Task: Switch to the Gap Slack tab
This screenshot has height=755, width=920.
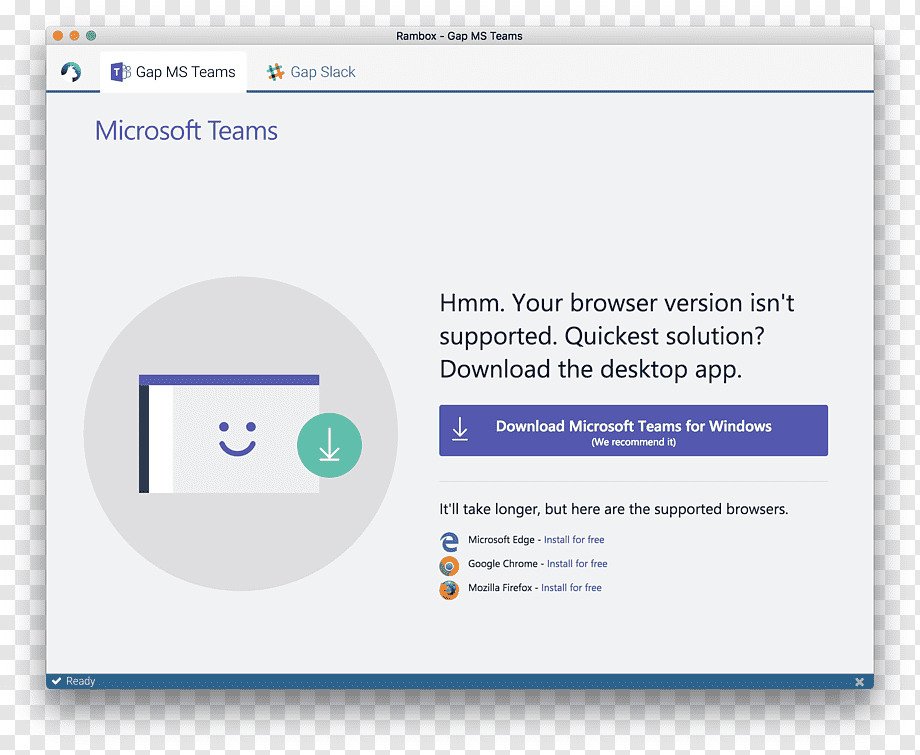Action: point(311,72)
